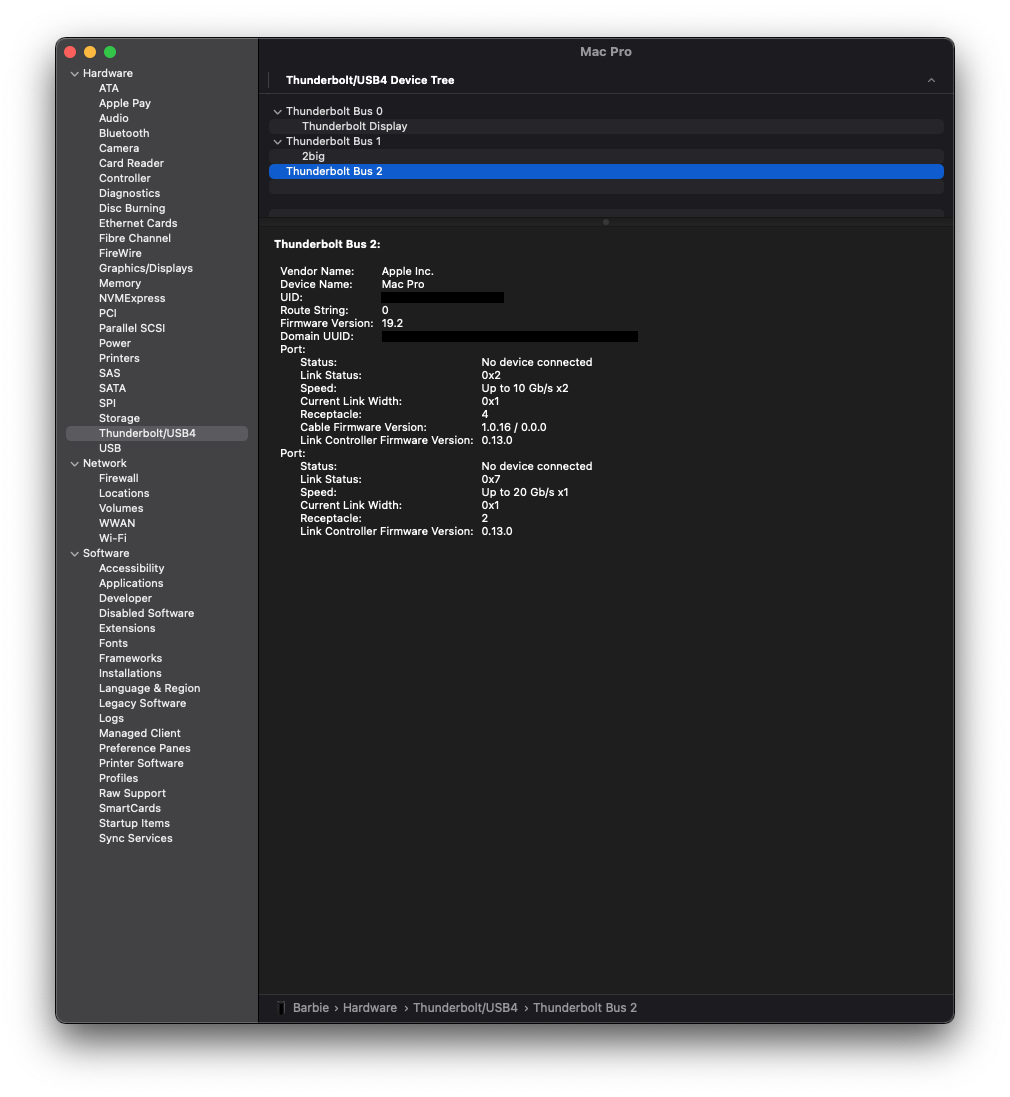The height and width of the screenshot is (1097, 1010).
Task: Open Frameworks software info
Action: pyautogui.click(x=130, y=658)
